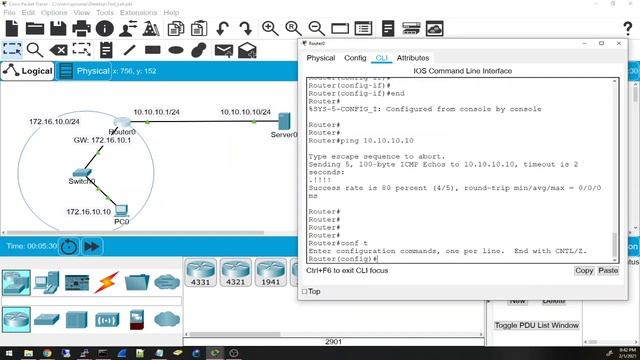Open the Custom Devices dialog icon
This screenshot has height=360, width=640.
point(363,29)
